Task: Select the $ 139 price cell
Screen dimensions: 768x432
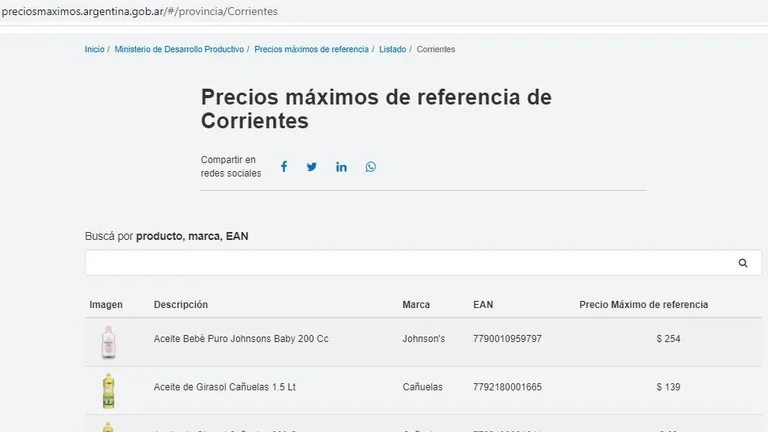Action: (669, 387)
